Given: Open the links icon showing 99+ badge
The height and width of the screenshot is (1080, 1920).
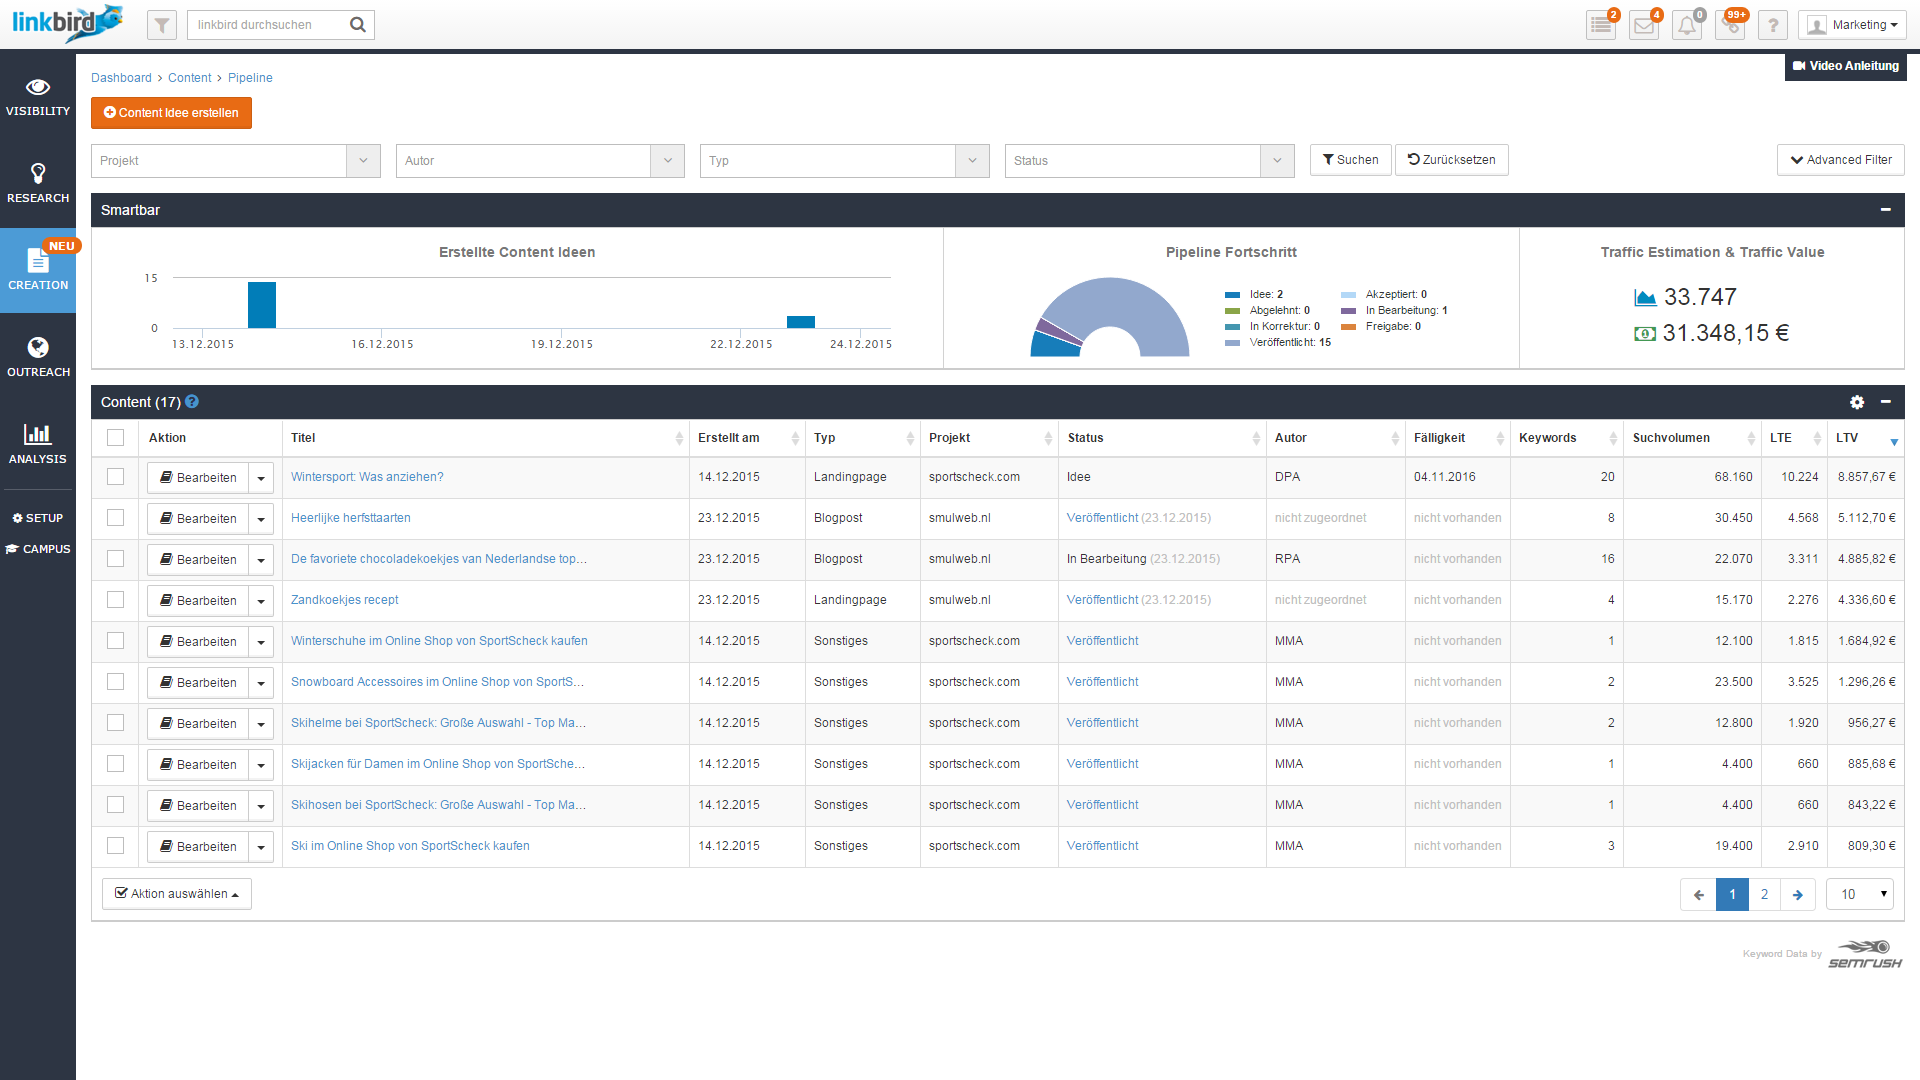Looking at the screenshot, I should [1730, 24].
